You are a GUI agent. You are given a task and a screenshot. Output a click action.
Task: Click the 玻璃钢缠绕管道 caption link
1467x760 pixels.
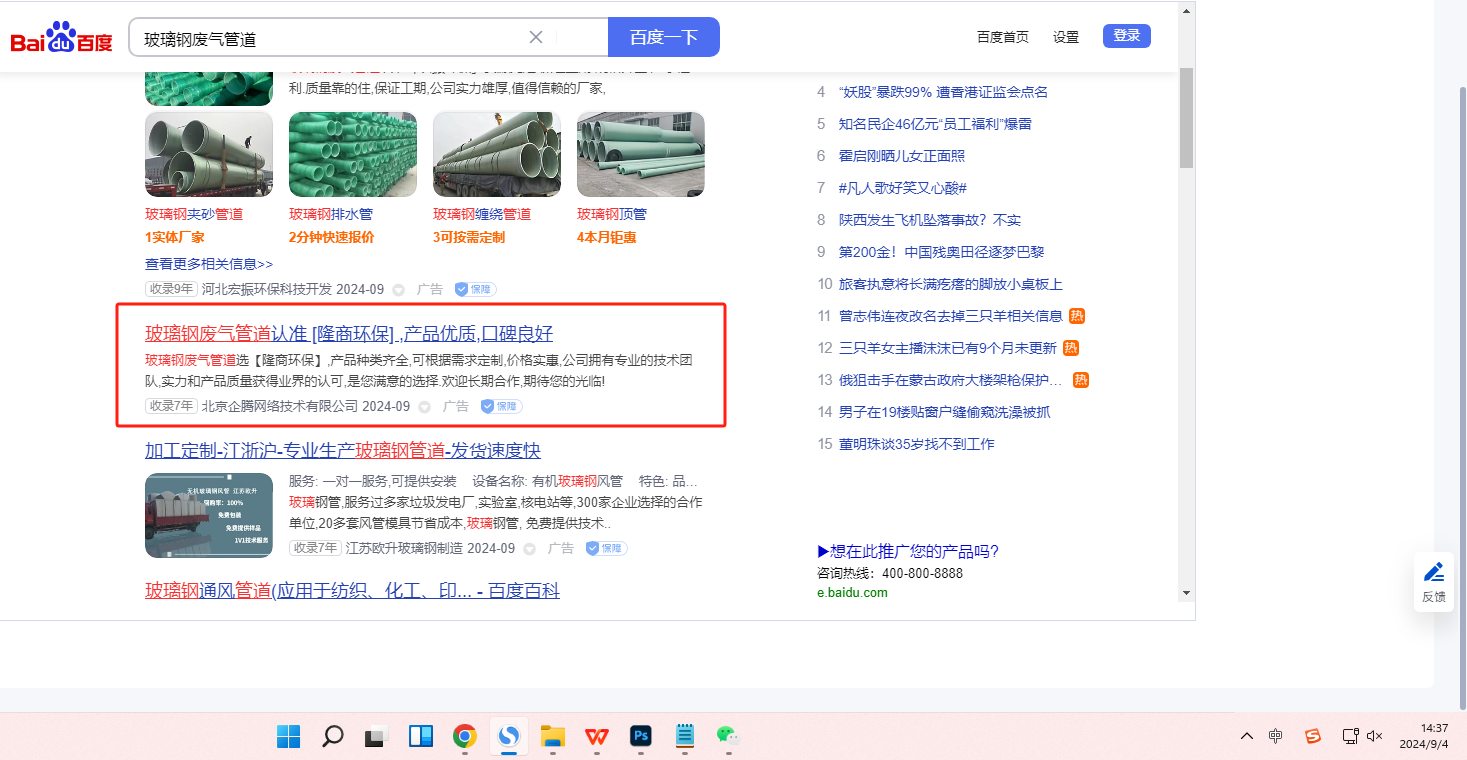(482, 214)
